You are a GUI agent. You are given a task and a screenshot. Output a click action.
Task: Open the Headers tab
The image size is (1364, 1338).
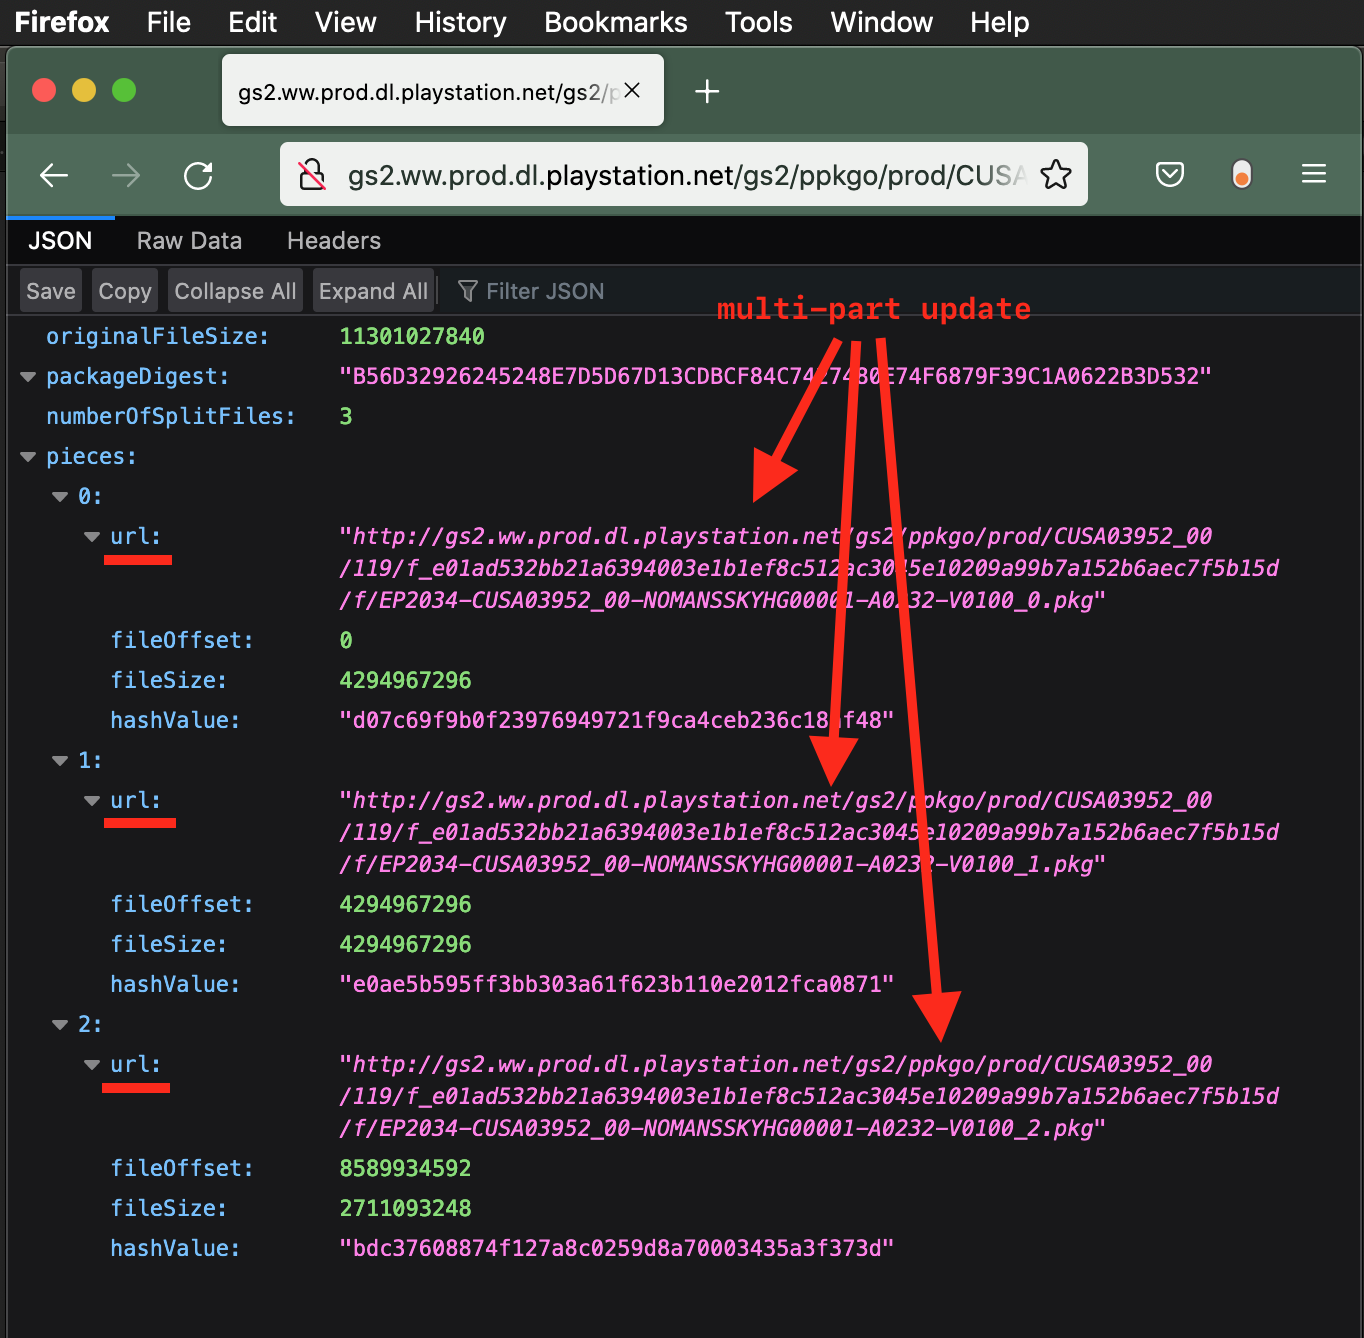334,241
